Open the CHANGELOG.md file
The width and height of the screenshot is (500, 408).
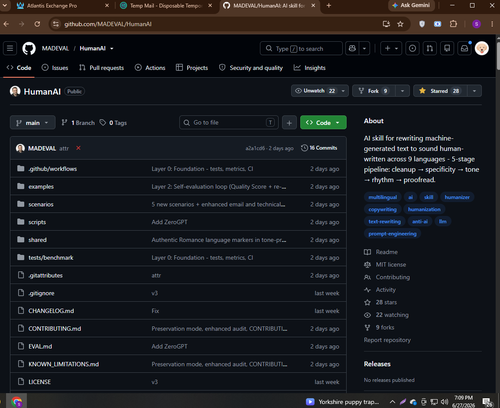coord(51,311)
